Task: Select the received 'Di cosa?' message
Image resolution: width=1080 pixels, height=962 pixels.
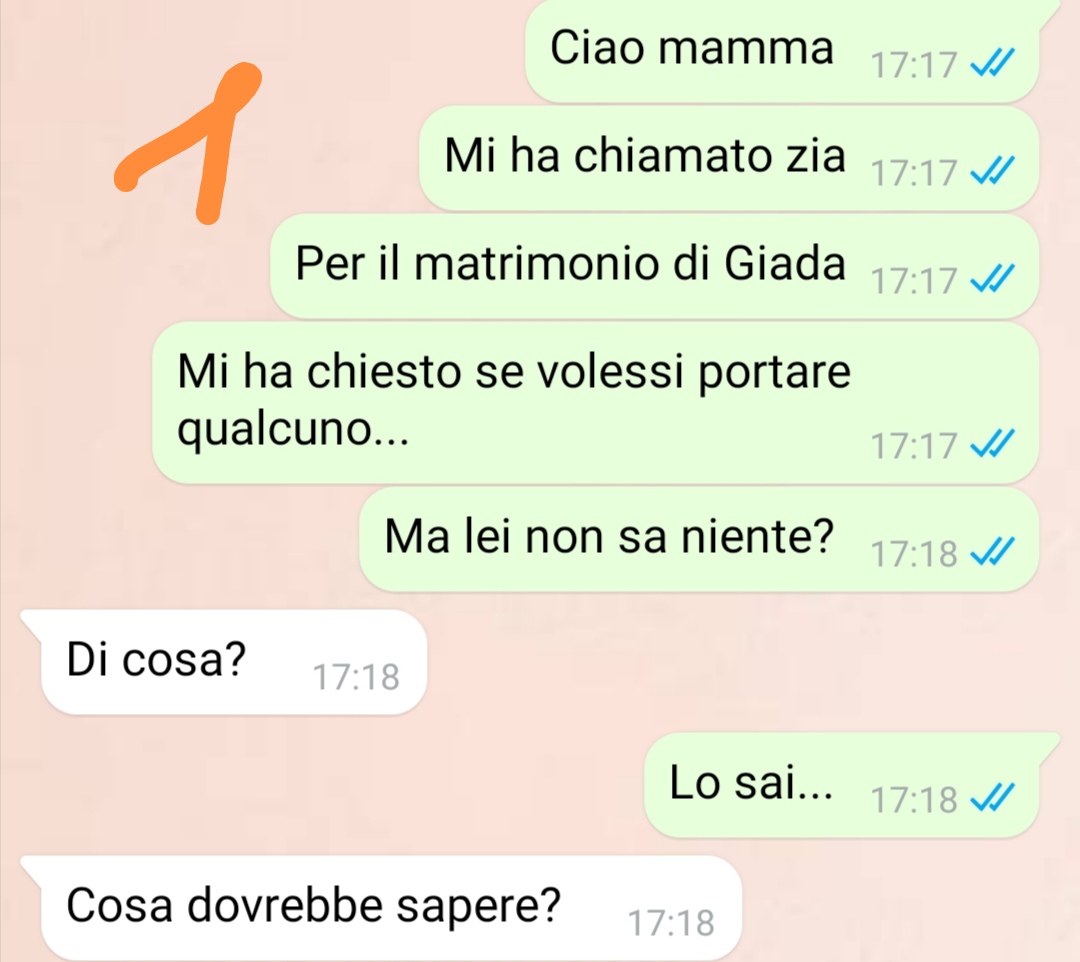Action: (224, 662)
